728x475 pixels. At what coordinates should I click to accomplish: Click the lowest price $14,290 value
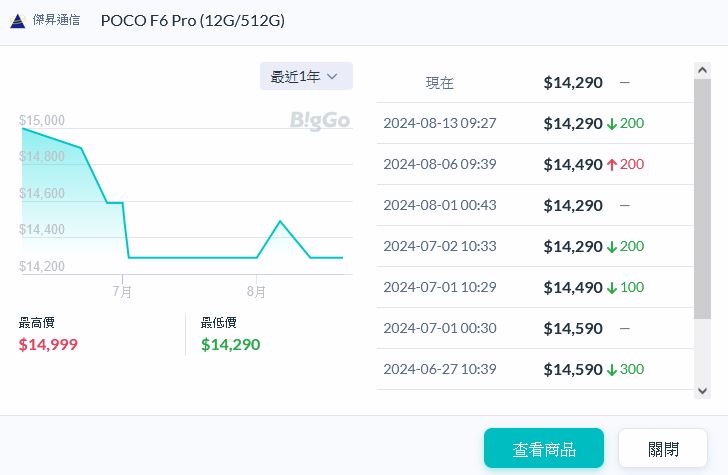tap(230, 345)
